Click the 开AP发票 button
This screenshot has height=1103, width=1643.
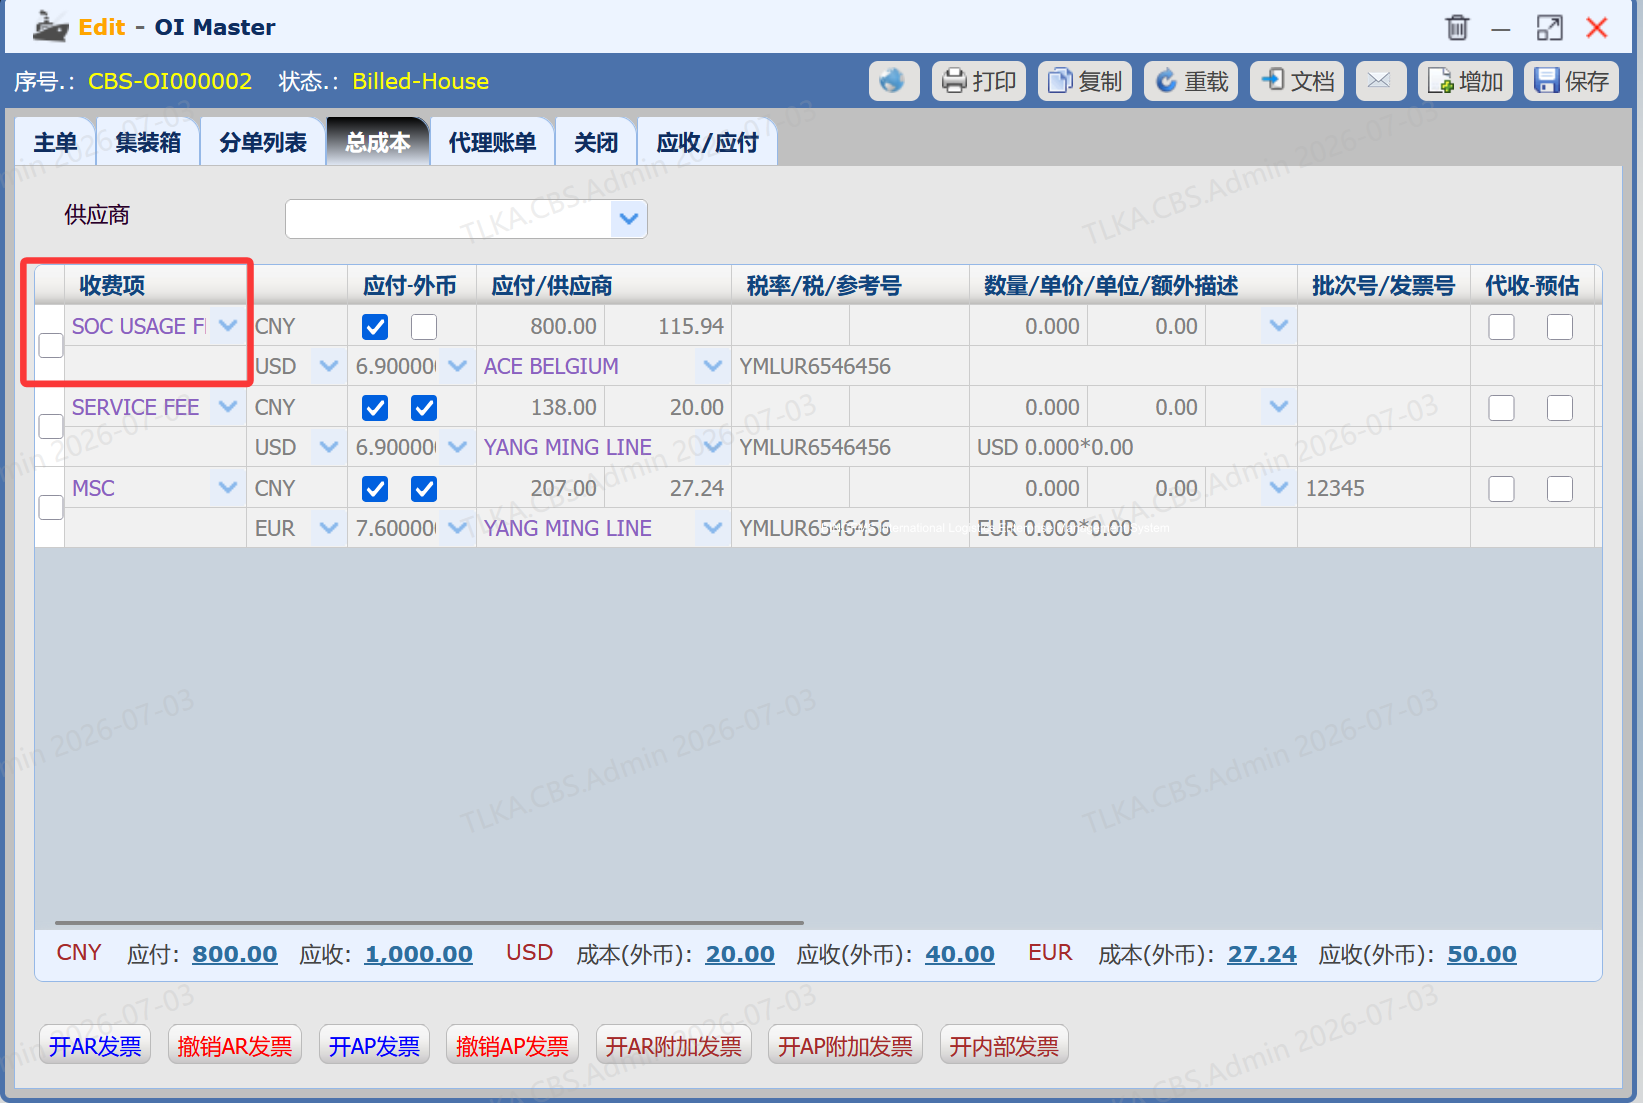(374, 1046)
